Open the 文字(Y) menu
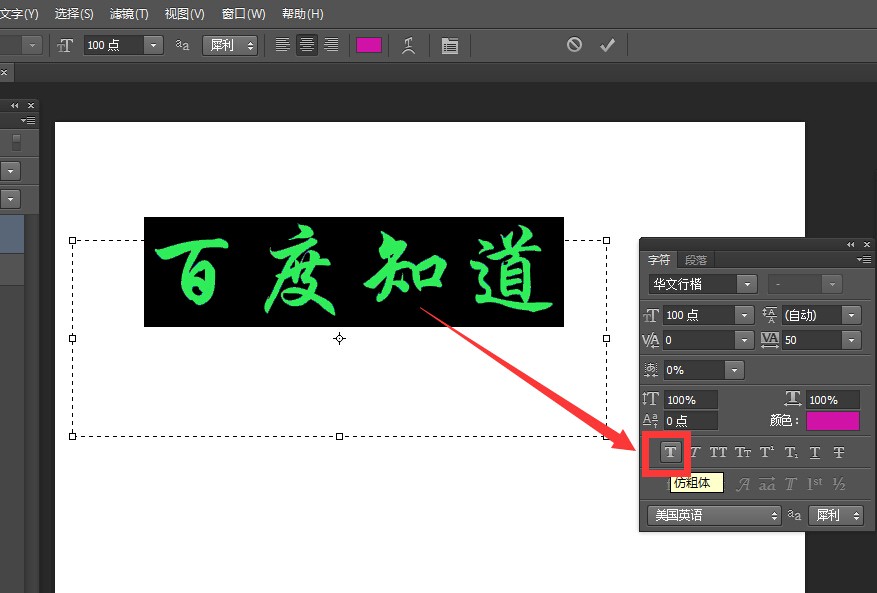Image resolution: width=877 pixels, height=593 pixels. 18,13
